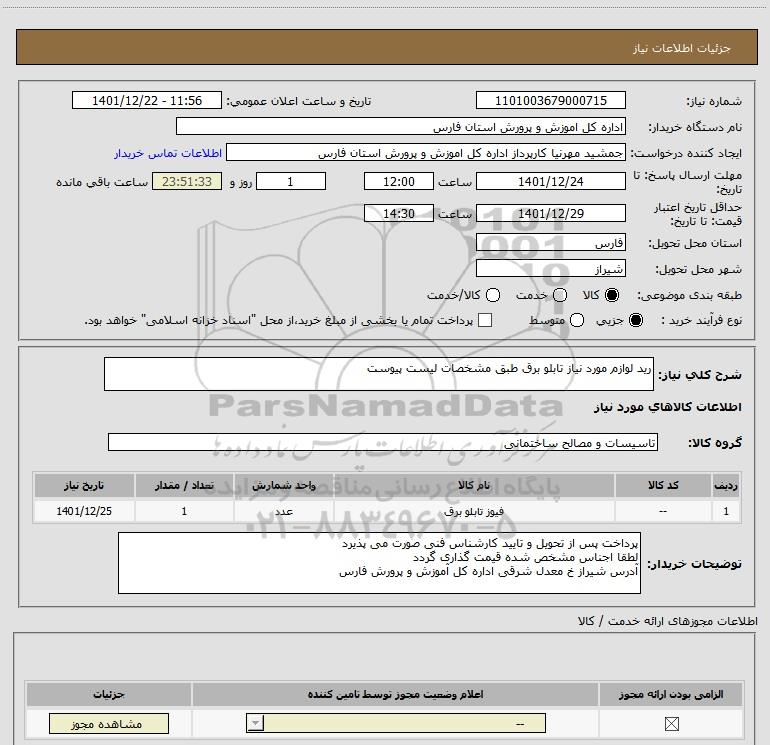The height and width of the screenshot is (745, 770).
Task: Click the واحد شمارش column header
Action: (x=283, y=485)
